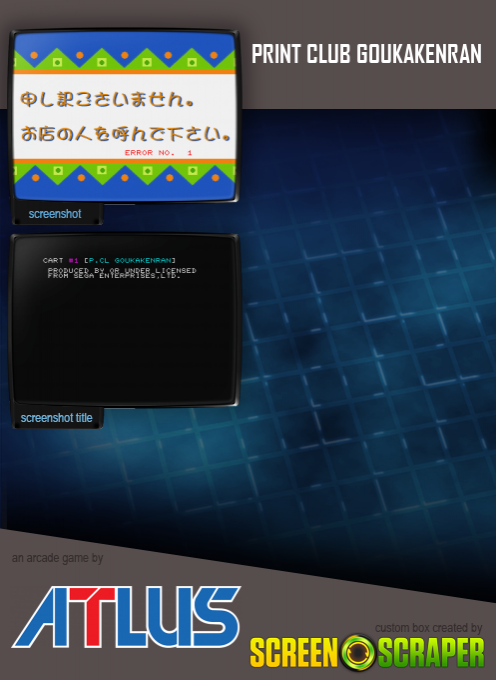Click the green ScreenScraper circular arrow icon
This screenshot has height=680, width=496.
coord(358,652)
